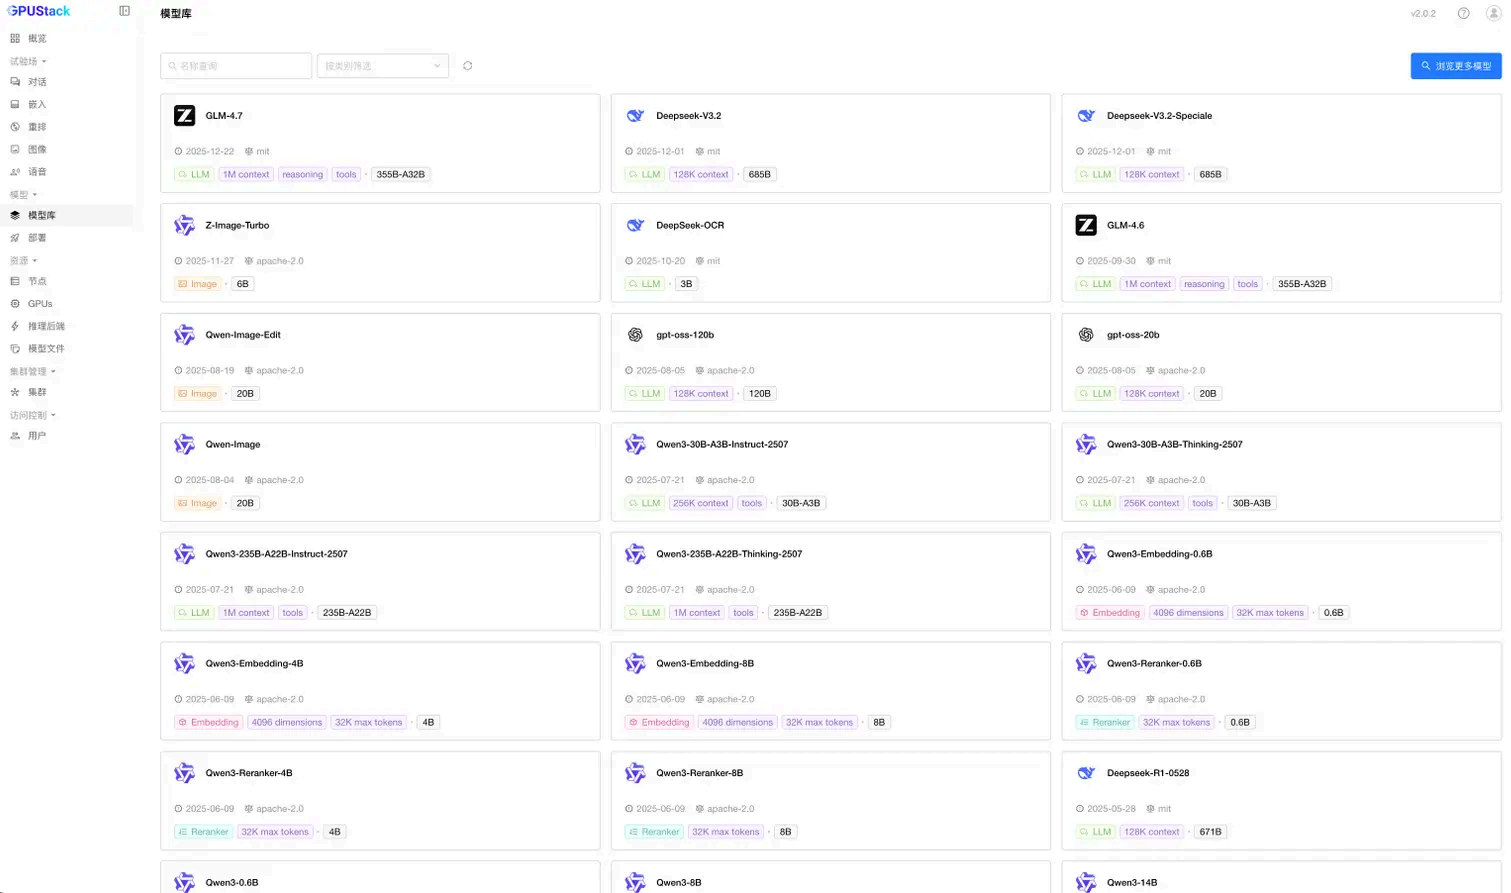Open 节点 in the sidebar
The height and width of the screenshot is (893, 1511).
[68, 281]
